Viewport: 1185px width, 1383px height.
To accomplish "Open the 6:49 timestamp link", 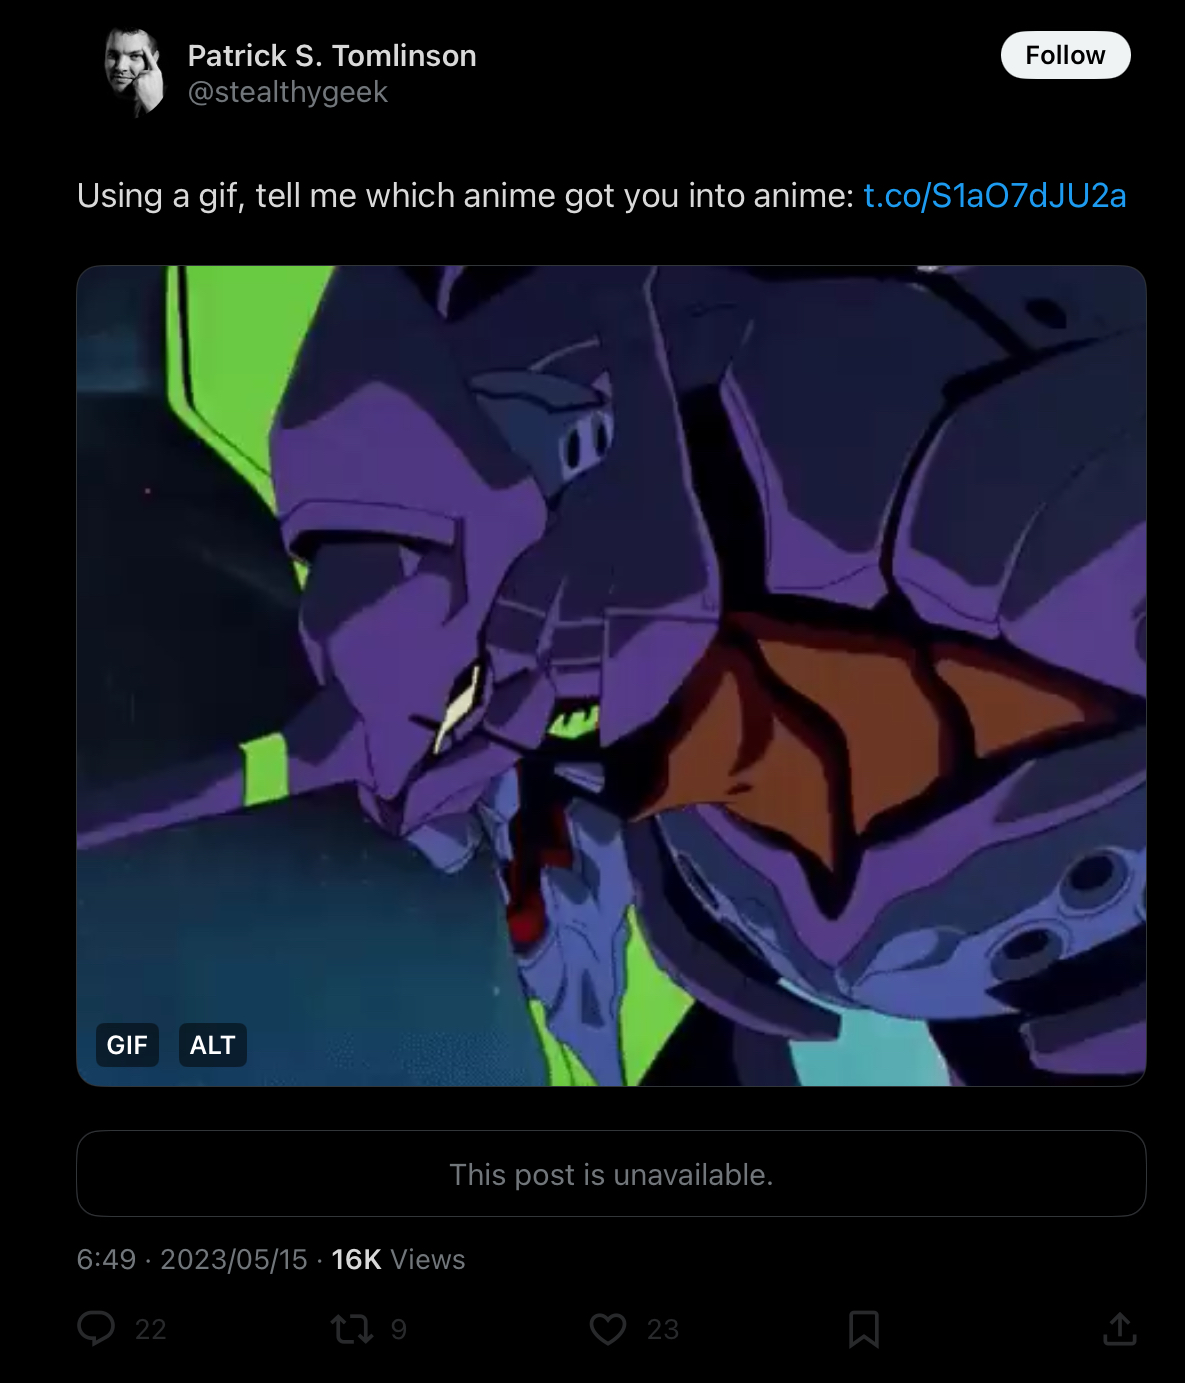I will coord(106,1260).
